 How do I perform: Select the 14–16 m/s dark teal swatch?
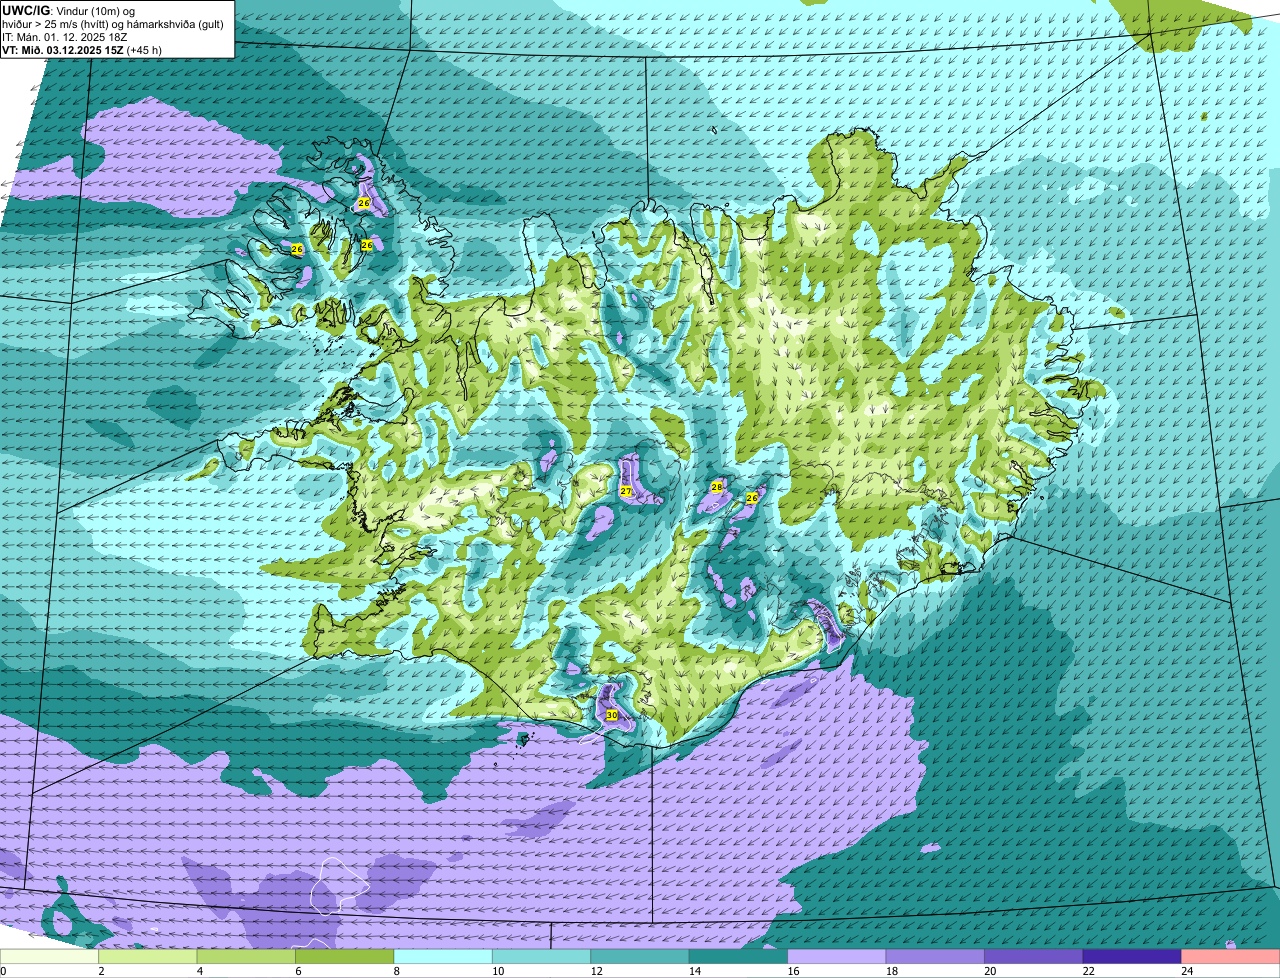[x=739, y=956]
